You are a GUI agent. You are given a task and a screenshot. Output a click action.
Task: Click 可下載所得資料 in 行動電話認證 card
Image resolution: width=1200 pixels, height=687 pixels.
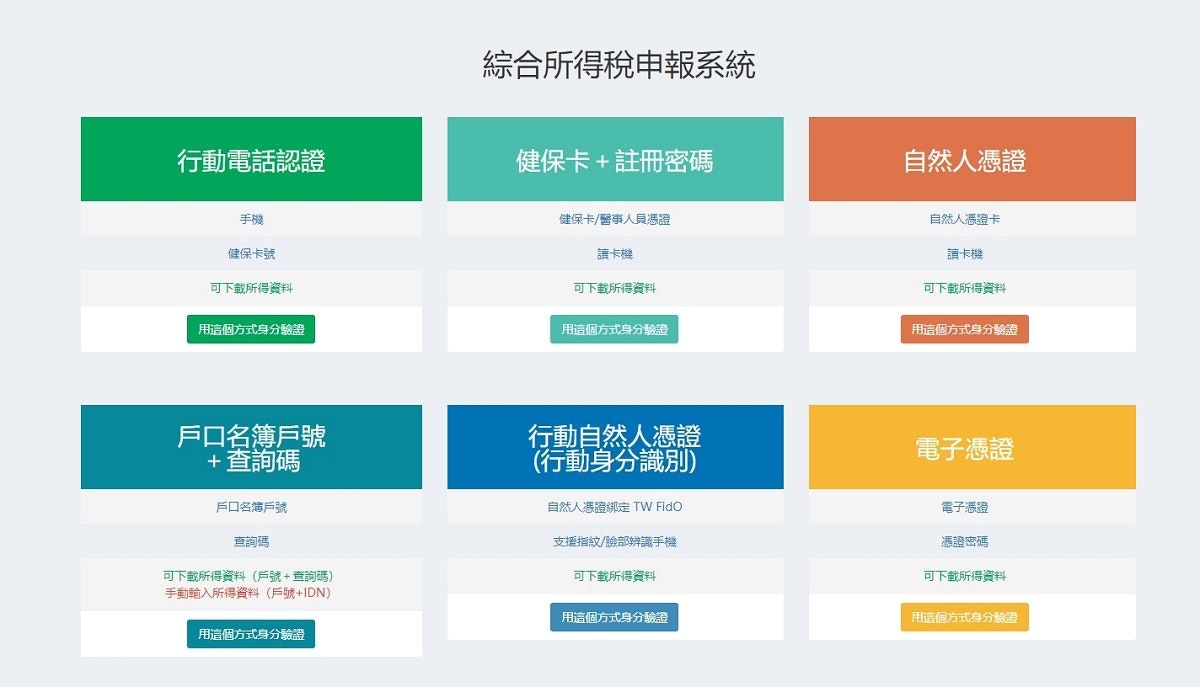(251, 288)
